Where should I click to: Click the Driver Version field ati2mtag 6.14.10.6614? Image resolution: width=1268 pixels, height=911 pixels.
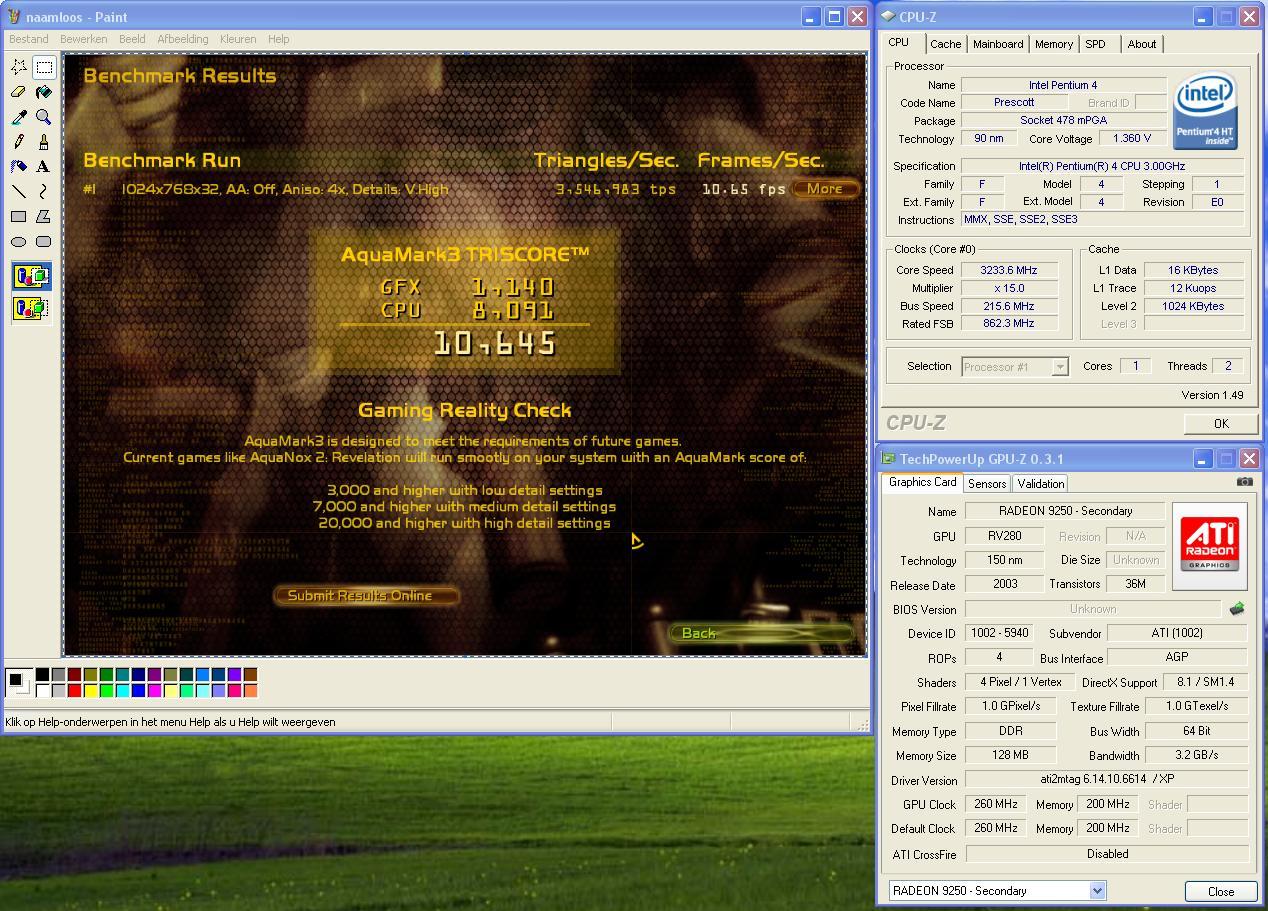pyautogui.click(x=1107, y=779)
